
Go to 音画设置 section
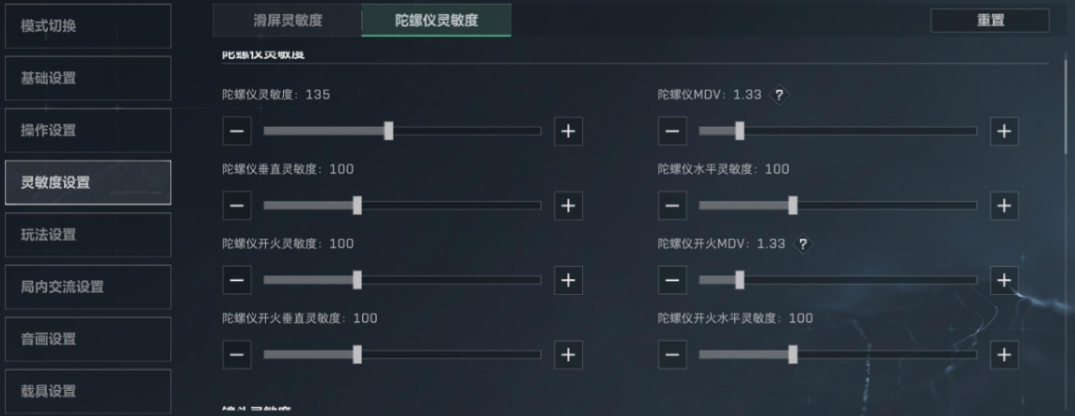(x=88, y=339)
